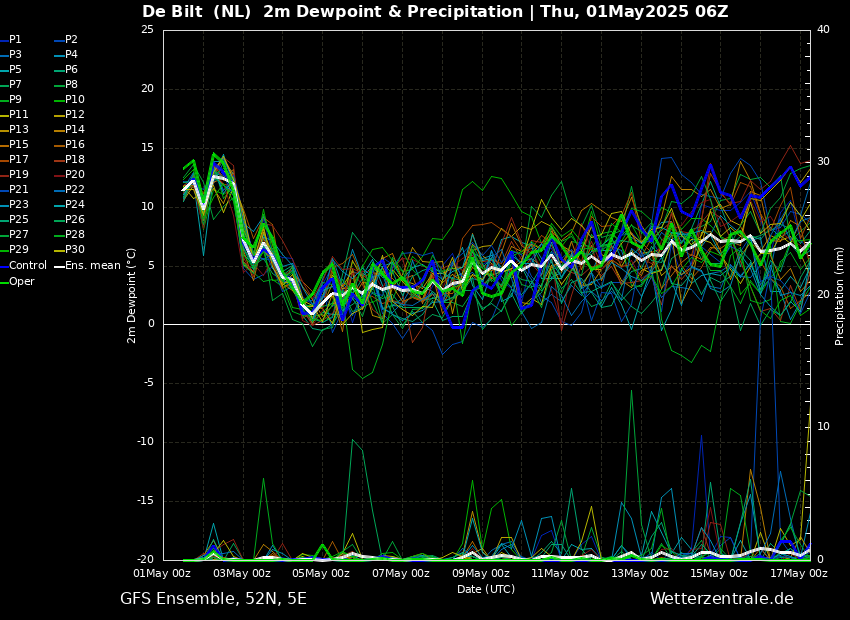
Task: Click the P10 legend entry
Action: point(69,100)
